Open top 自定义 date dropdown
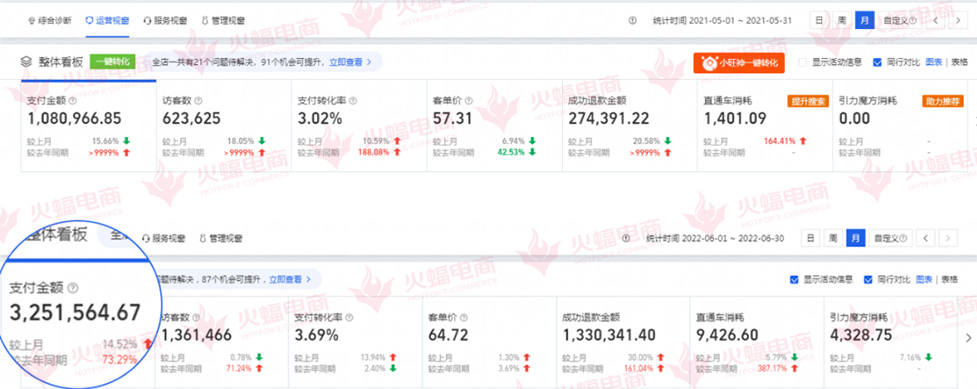Viewport: 977px width, 389px height. pos(899,20)
